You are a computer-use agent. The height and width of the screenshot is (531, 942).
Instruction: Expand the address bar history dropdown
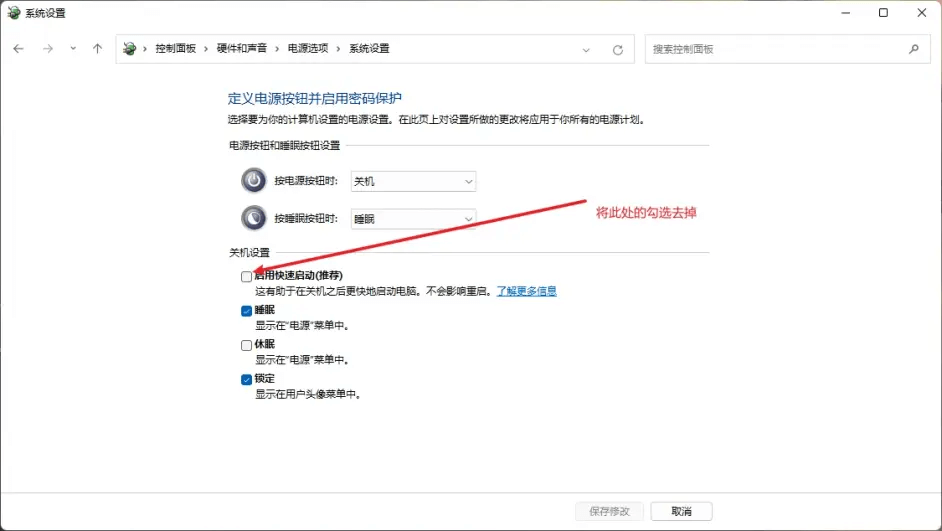click(x=587, y=49)
